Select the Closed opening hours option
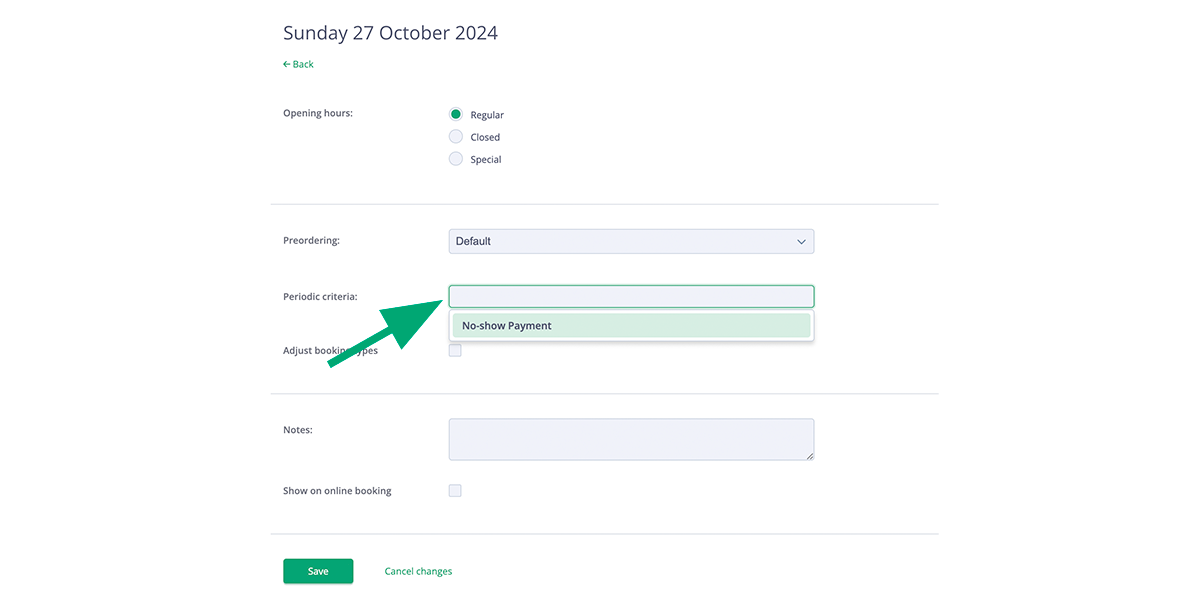 coord(455,136)
